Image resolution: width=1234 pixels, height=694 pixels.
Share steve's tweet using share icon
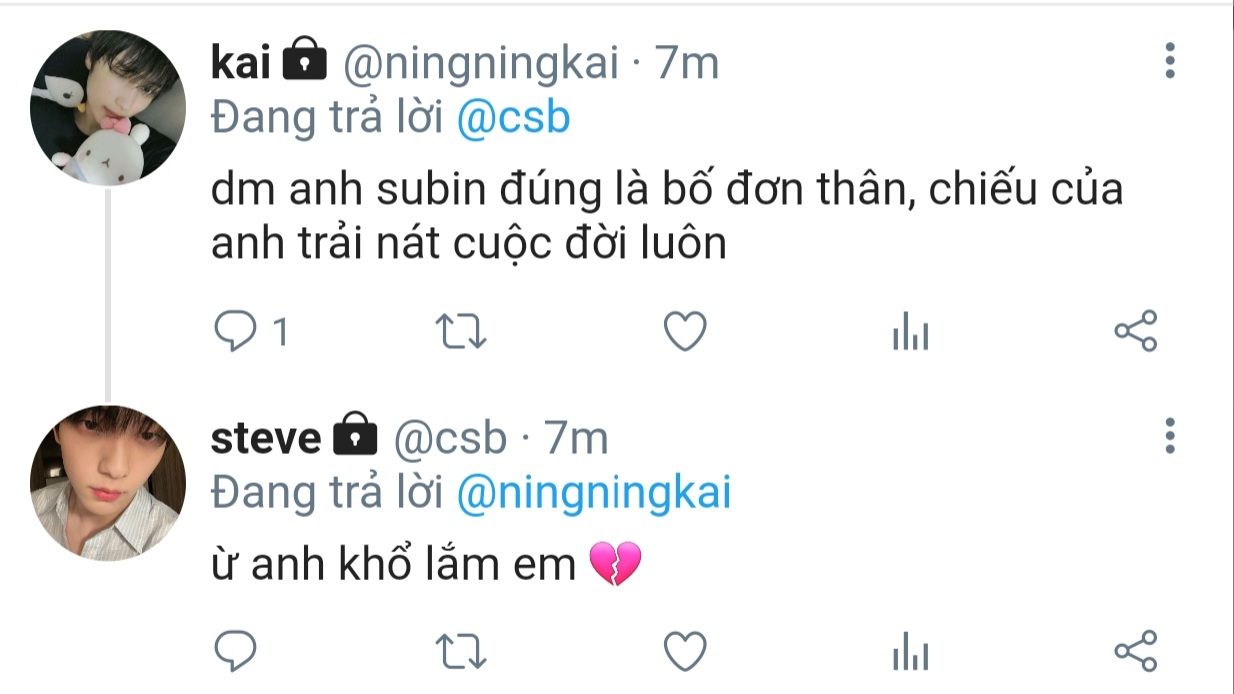pos(1136,651)
